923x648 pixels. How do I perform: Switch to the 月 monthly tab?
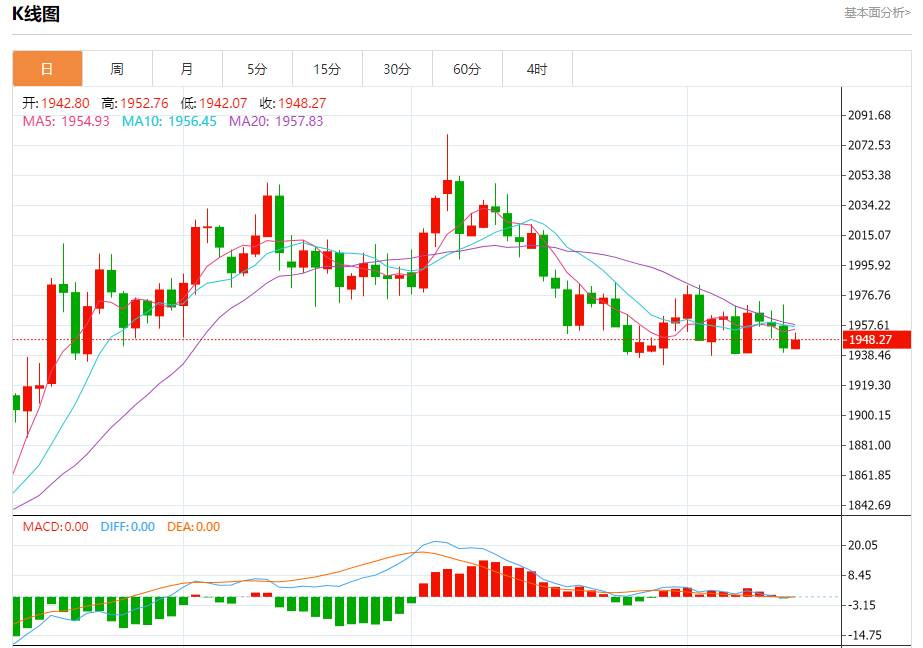tap(187, 69)
